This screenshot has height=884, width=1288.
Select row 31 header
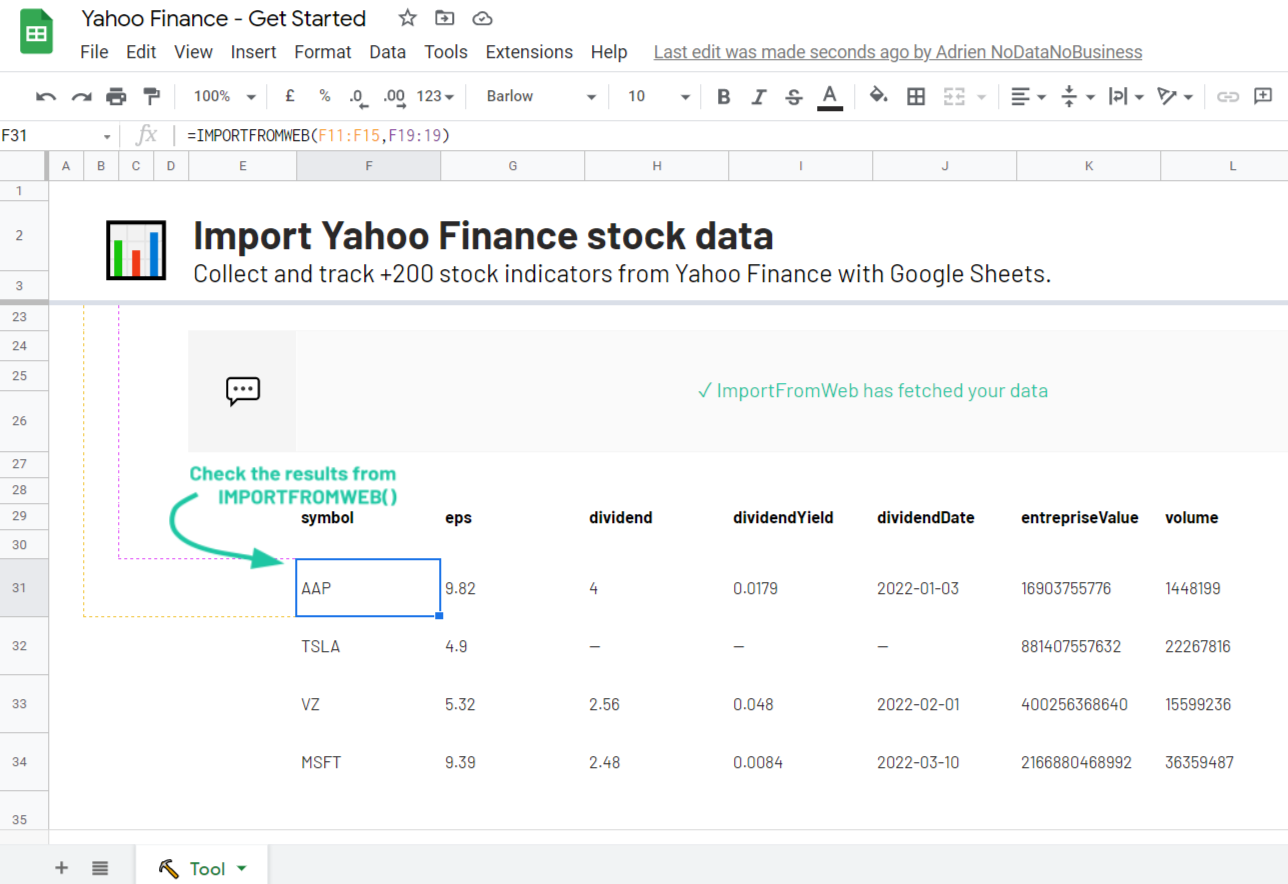point(24,588)
